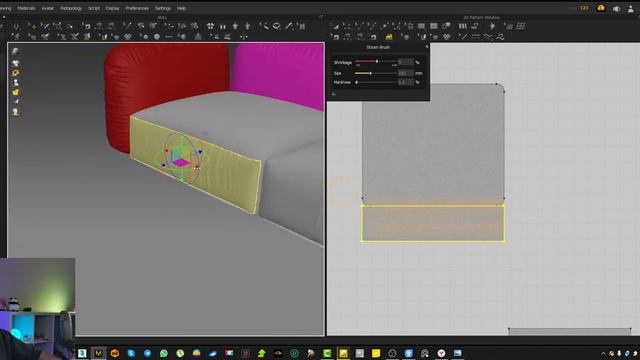
Task: Click the pin icon on Steam Brush panel header
Action: [427, 47]
